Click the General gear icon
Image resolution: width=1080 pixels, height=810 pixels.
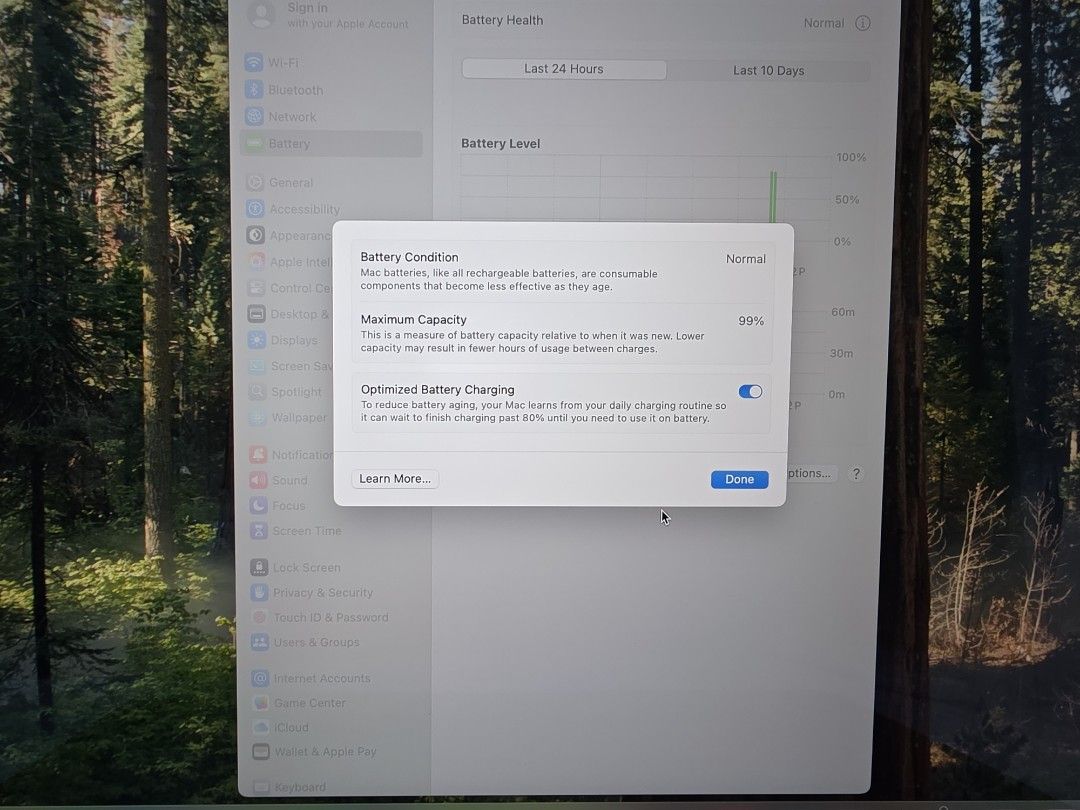pos(255,183)
